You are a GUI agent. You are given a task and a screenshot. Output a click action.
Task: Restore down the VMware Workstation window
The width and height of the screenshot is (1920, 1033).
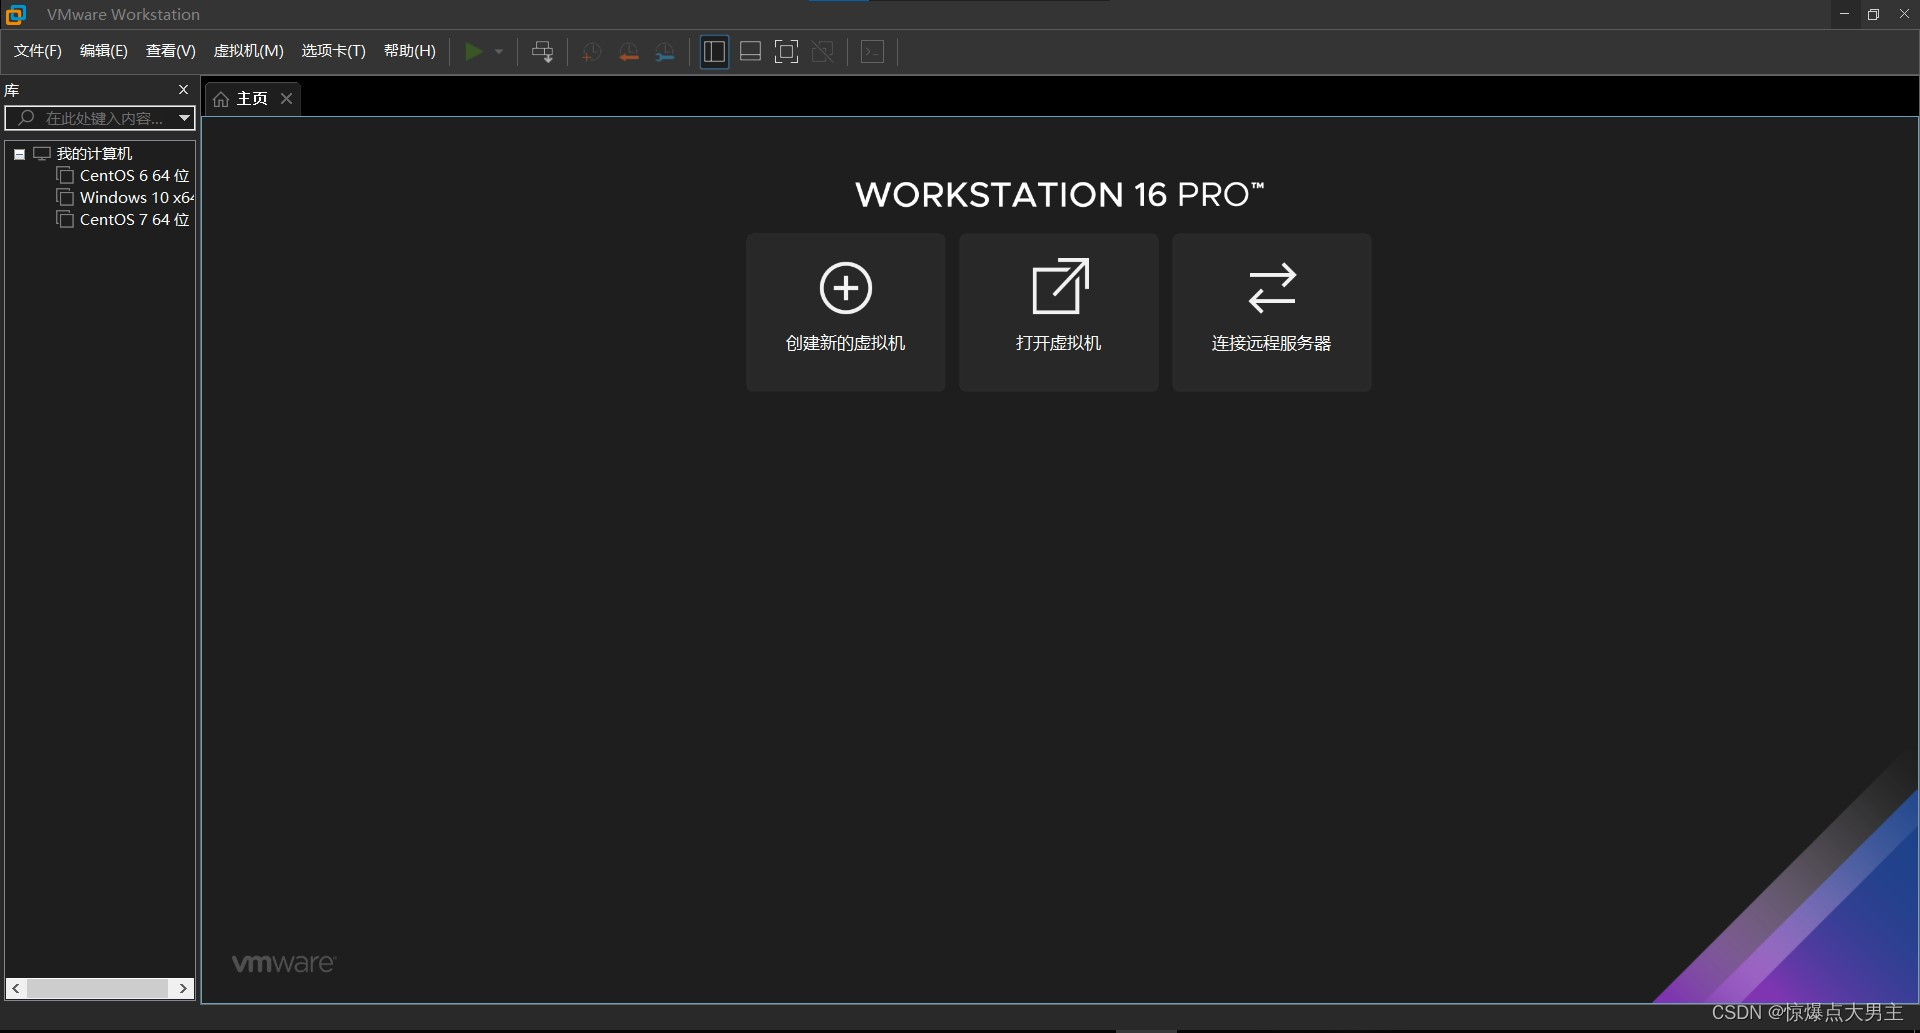(x=1873, y=14)
